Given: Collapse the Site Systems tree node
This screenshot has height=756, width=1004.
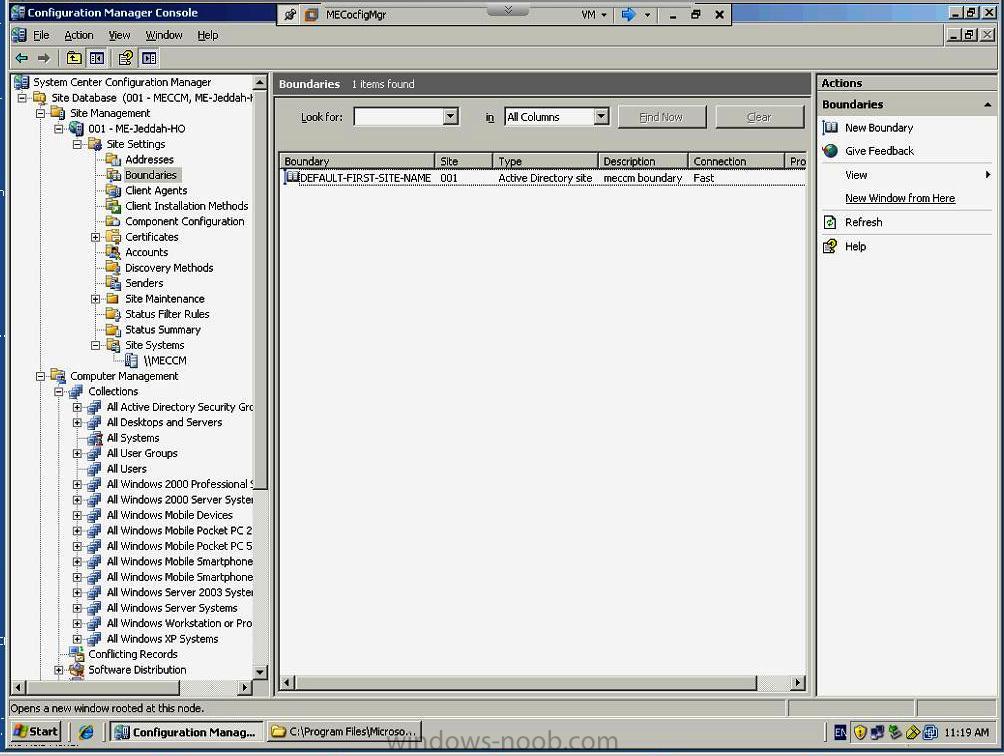Looking at the screenshot, I should click(95, 345).
